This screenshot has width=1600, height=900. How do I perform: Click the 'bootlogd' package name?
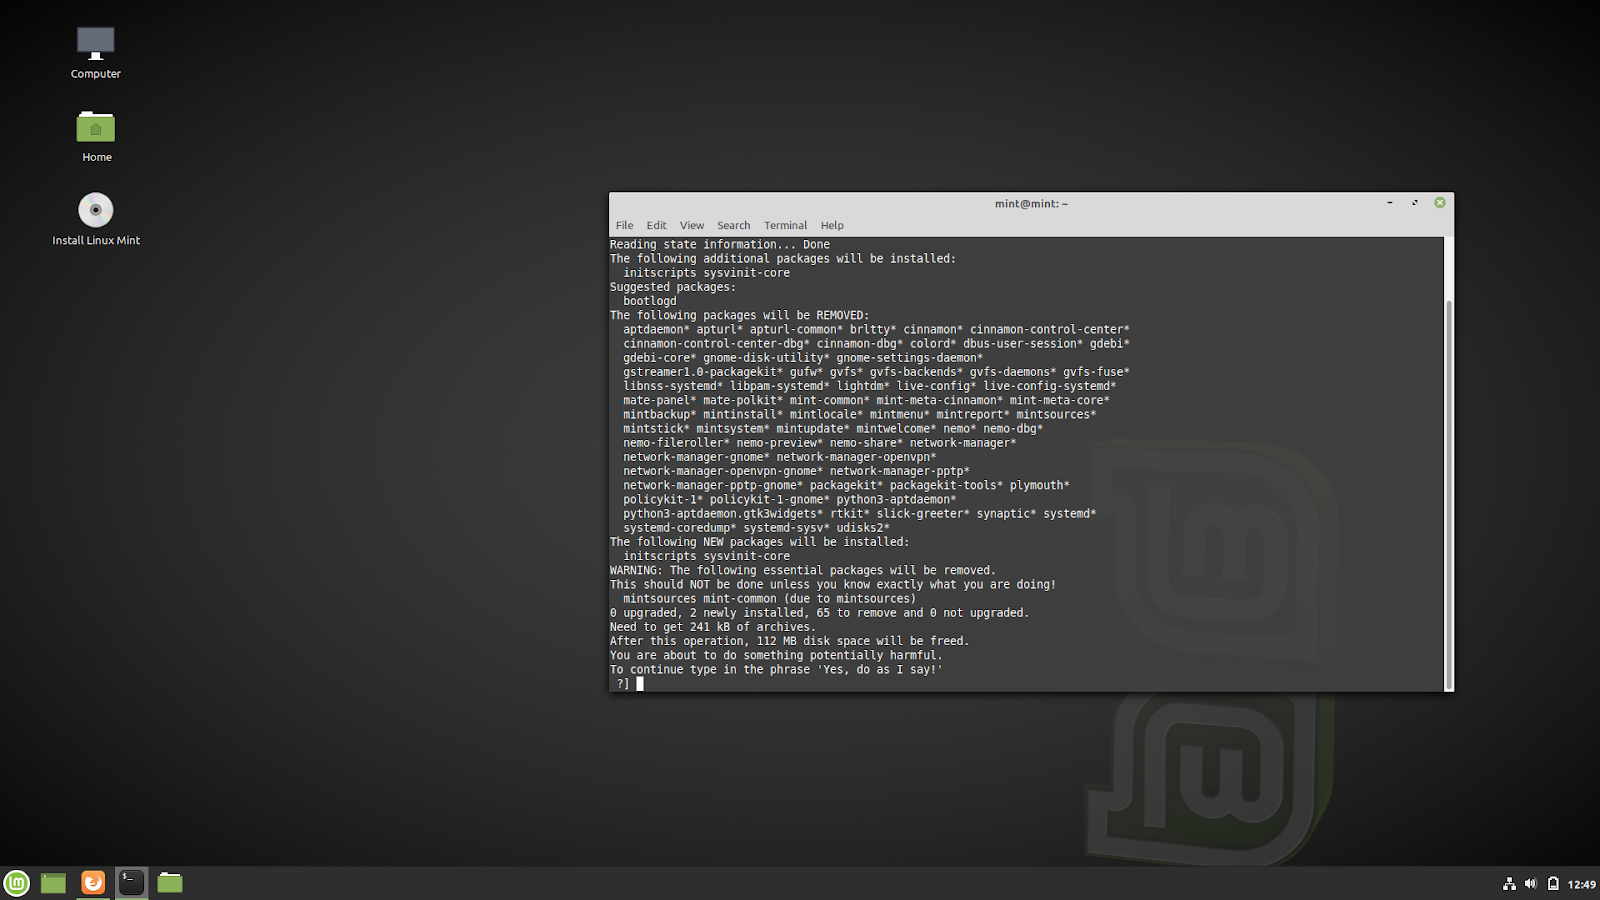tap(650, 301)
